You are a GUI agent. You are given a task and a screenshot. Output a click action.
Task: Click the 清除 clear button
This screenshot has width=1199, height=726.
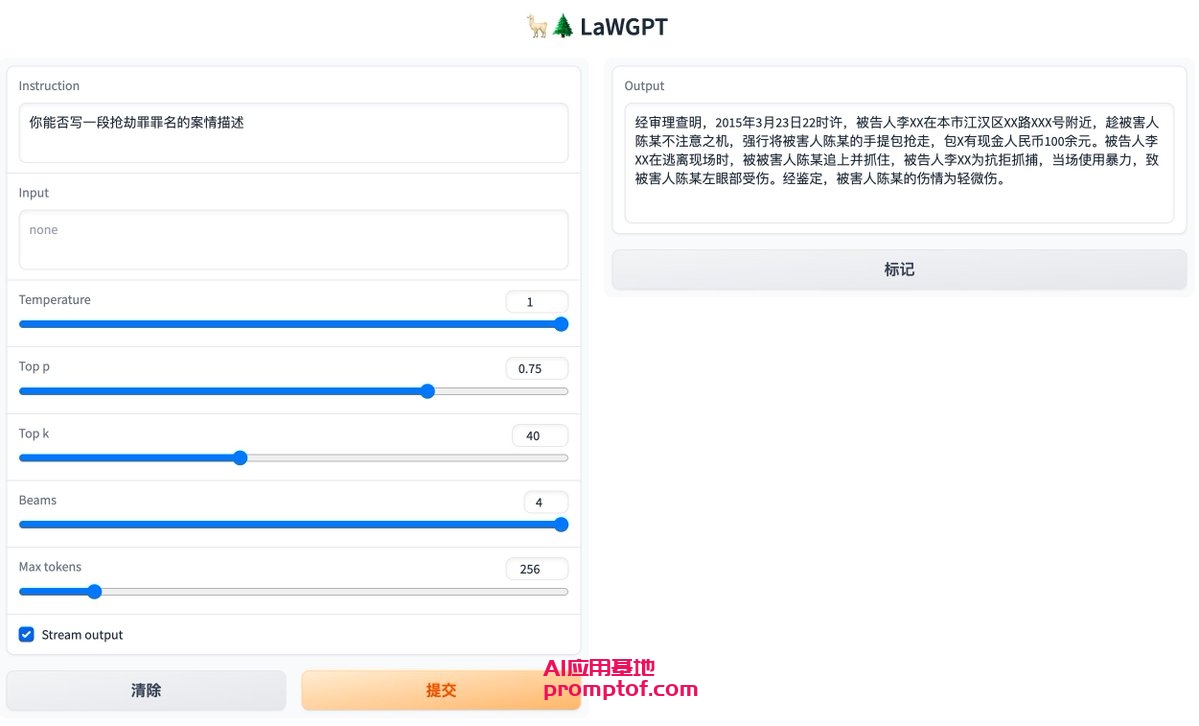[x=146, y=690]
